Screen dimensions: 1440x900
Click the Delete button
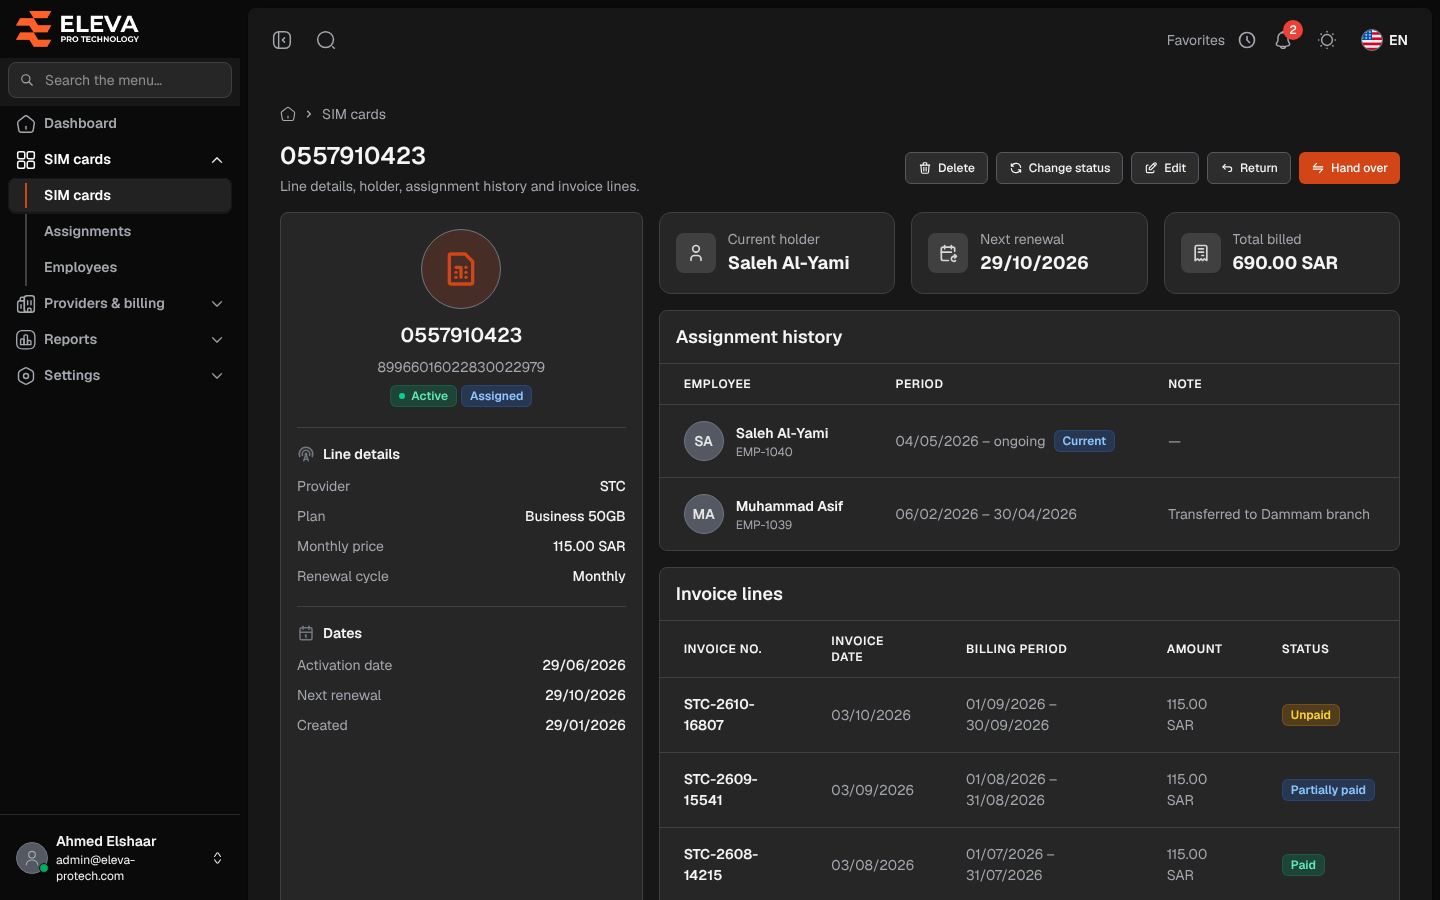pos(946,168)
